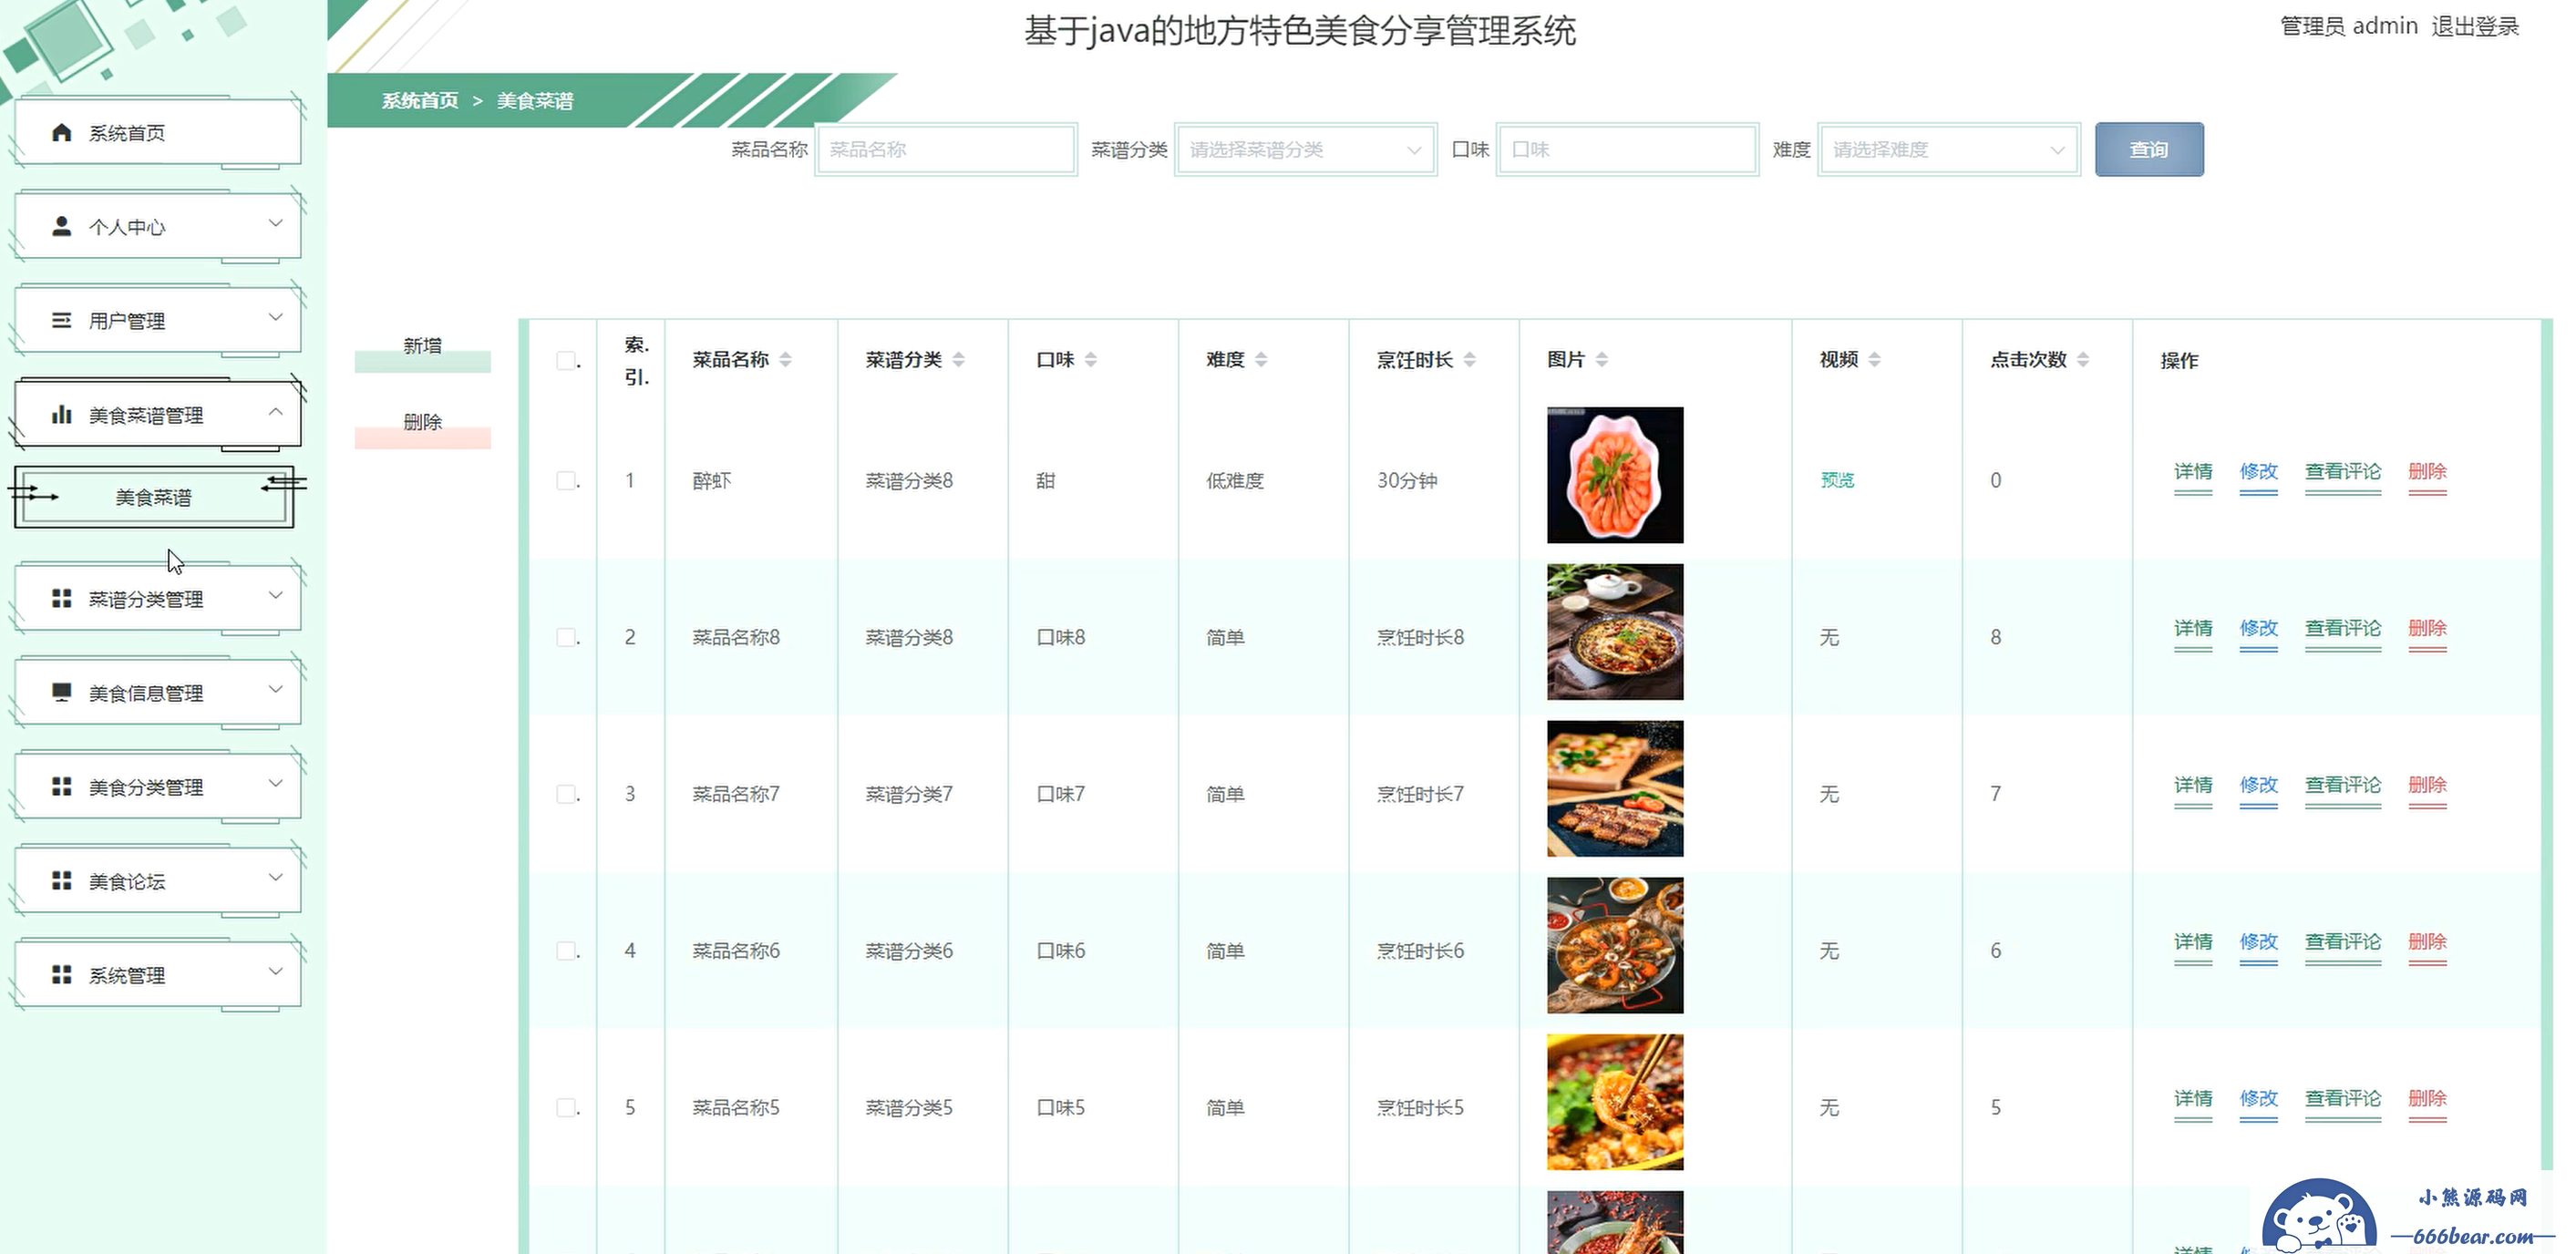The width and height of the screenshot is (2576, 1254).
Task: Select the 美食菜谱 submenu item
Action: coord(153,497)
